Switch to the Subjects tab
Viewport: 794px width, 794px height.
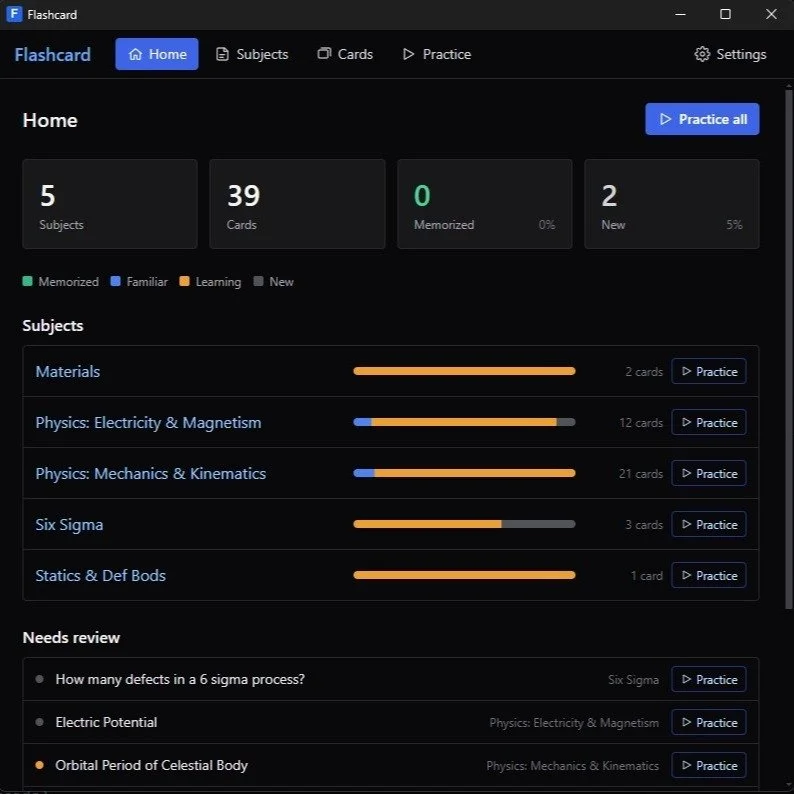[252, 54]
